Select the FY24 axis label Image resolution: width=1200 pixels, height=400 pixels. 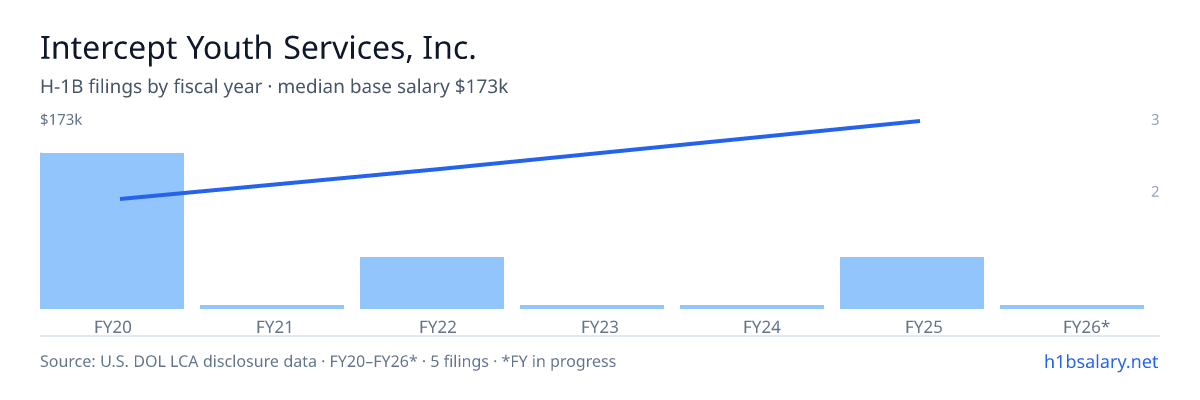click(752, 326)
